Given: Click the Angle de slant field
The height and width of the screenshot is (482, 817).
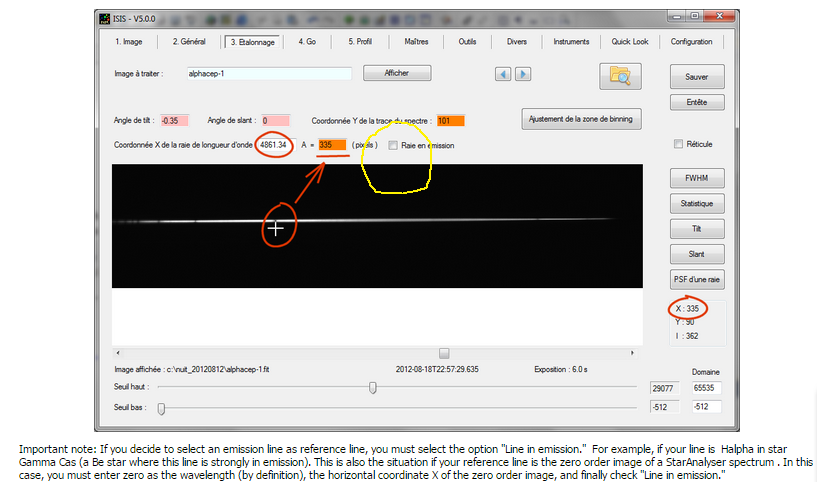Looking at the screenshot, I should click(275, 121).
